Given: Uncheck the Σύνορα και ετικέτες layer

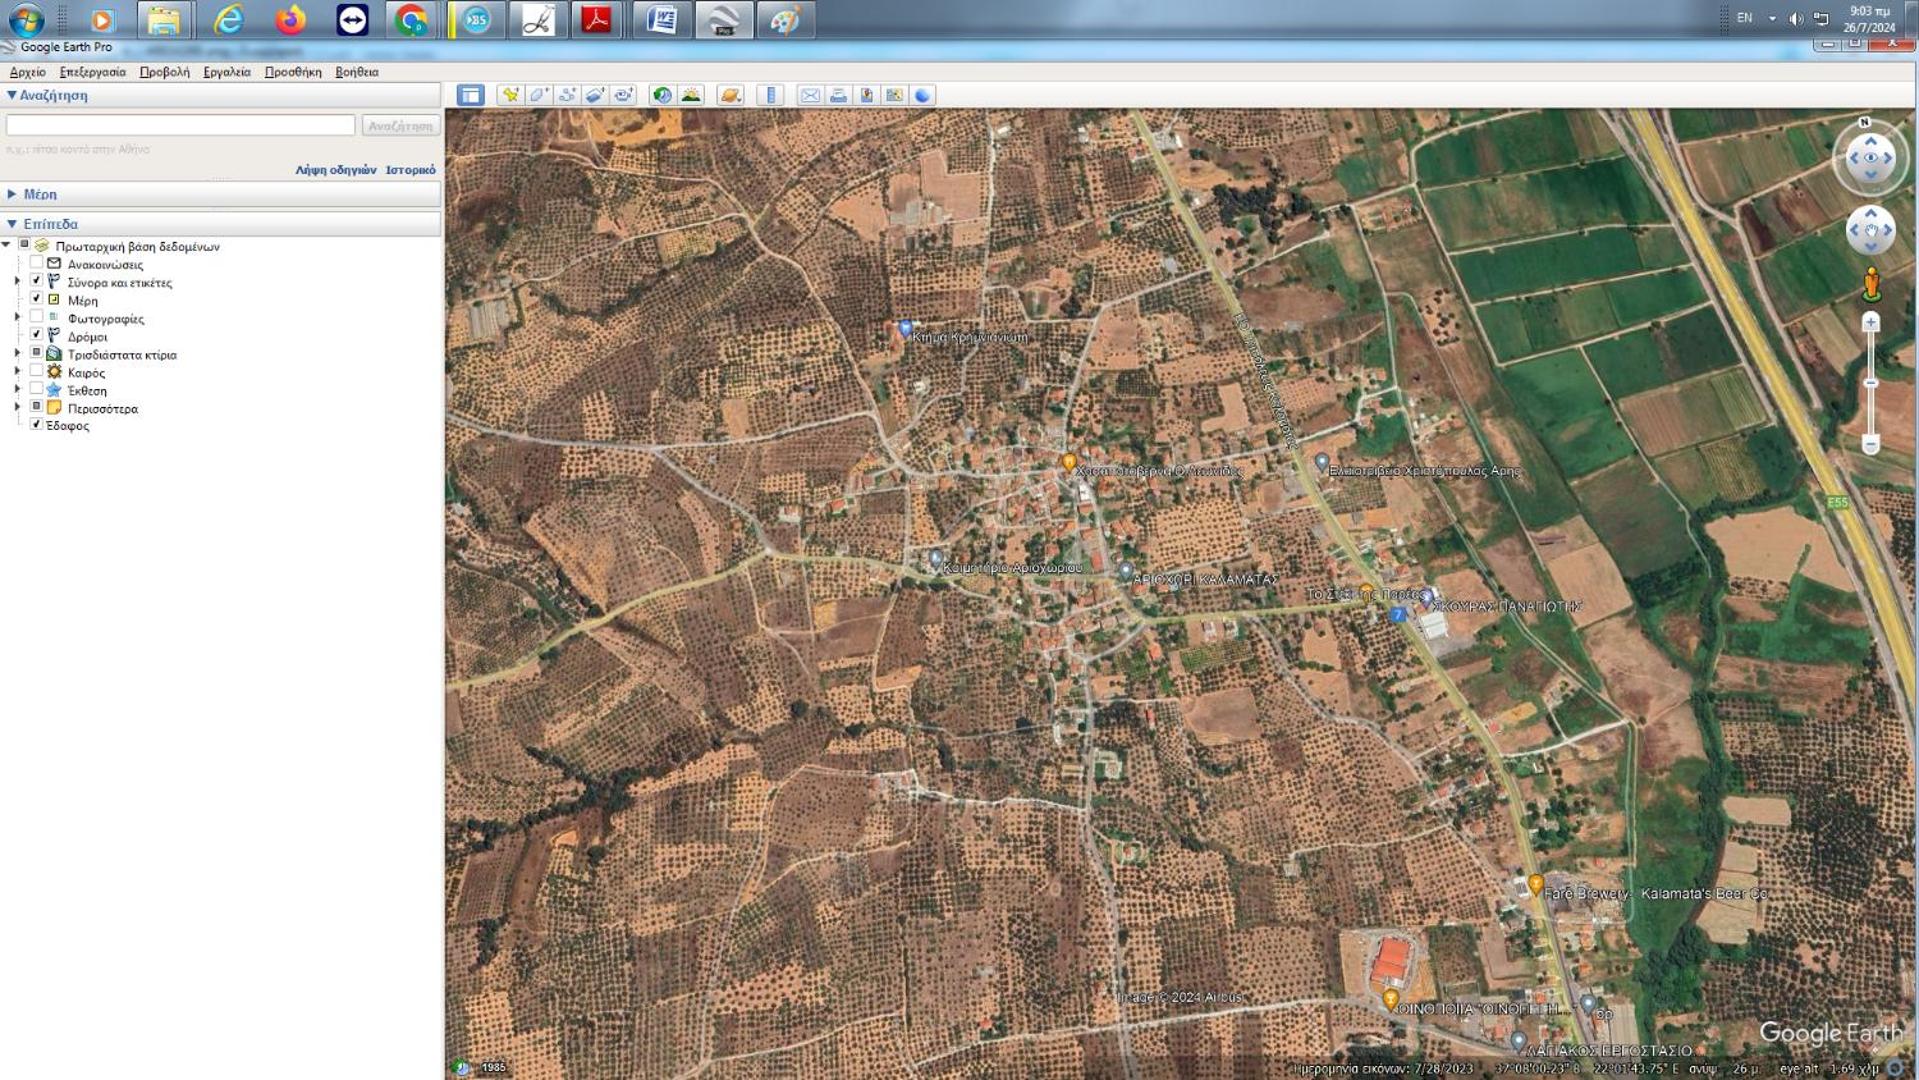Looking at the screenshot, I should click(x=36, y=281).
